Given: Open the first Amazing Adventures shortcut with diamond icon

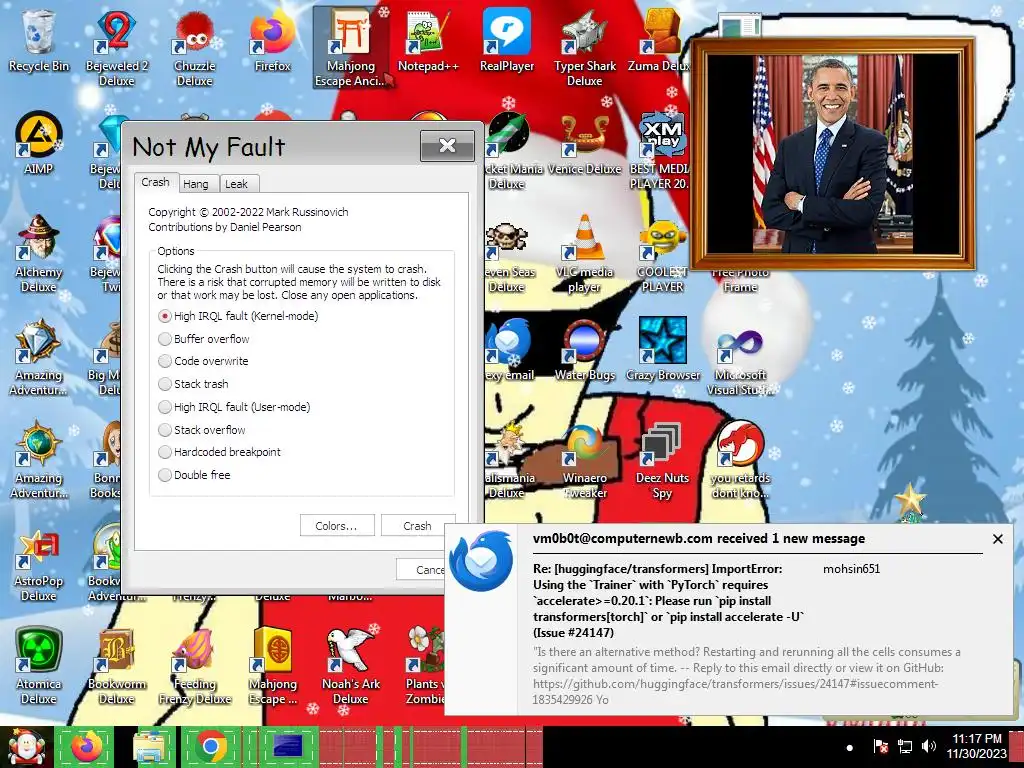Looking at the screenshot, I should [x=39, y=357].
